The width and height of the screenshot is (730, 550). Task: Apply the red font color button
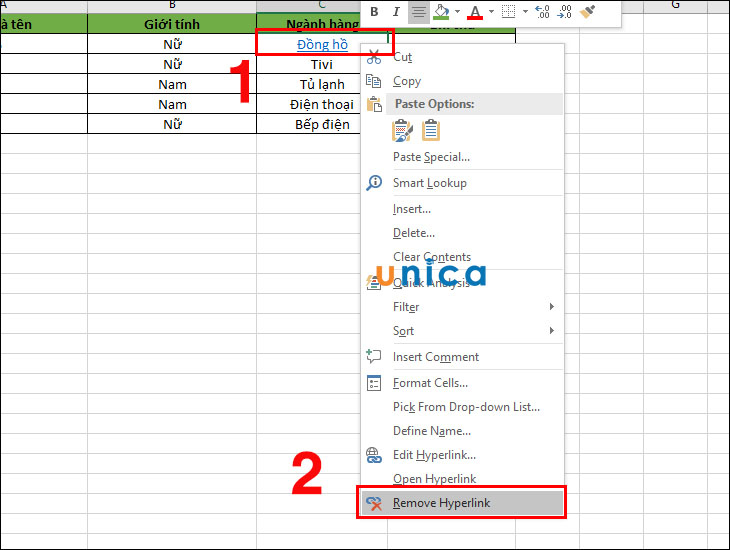475,12
